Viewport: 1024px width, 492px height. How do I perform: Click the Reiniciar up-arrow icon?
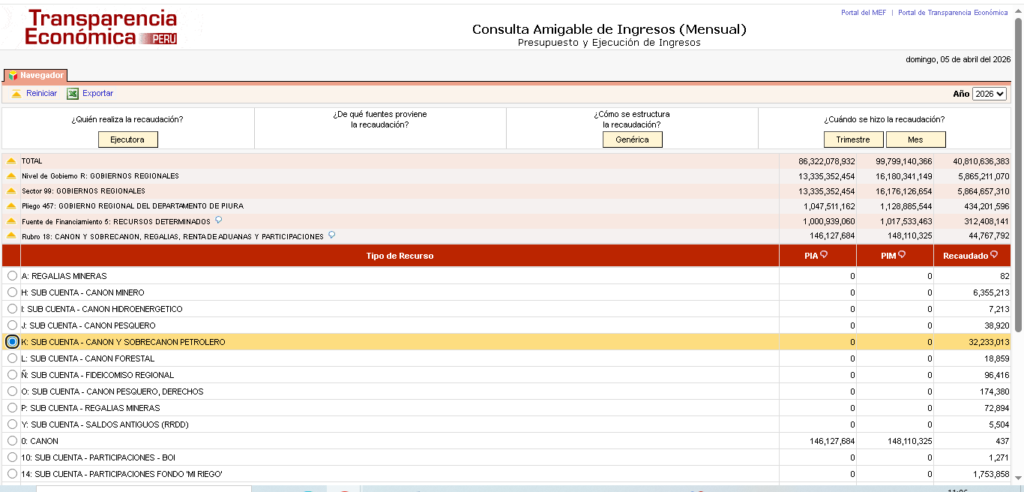click(x=16, y=93)
